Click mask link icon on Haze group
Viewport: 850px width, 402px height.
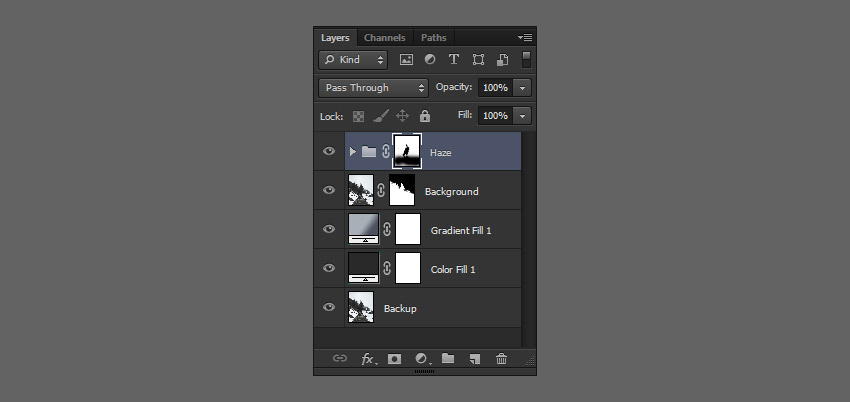pos(385,152)
